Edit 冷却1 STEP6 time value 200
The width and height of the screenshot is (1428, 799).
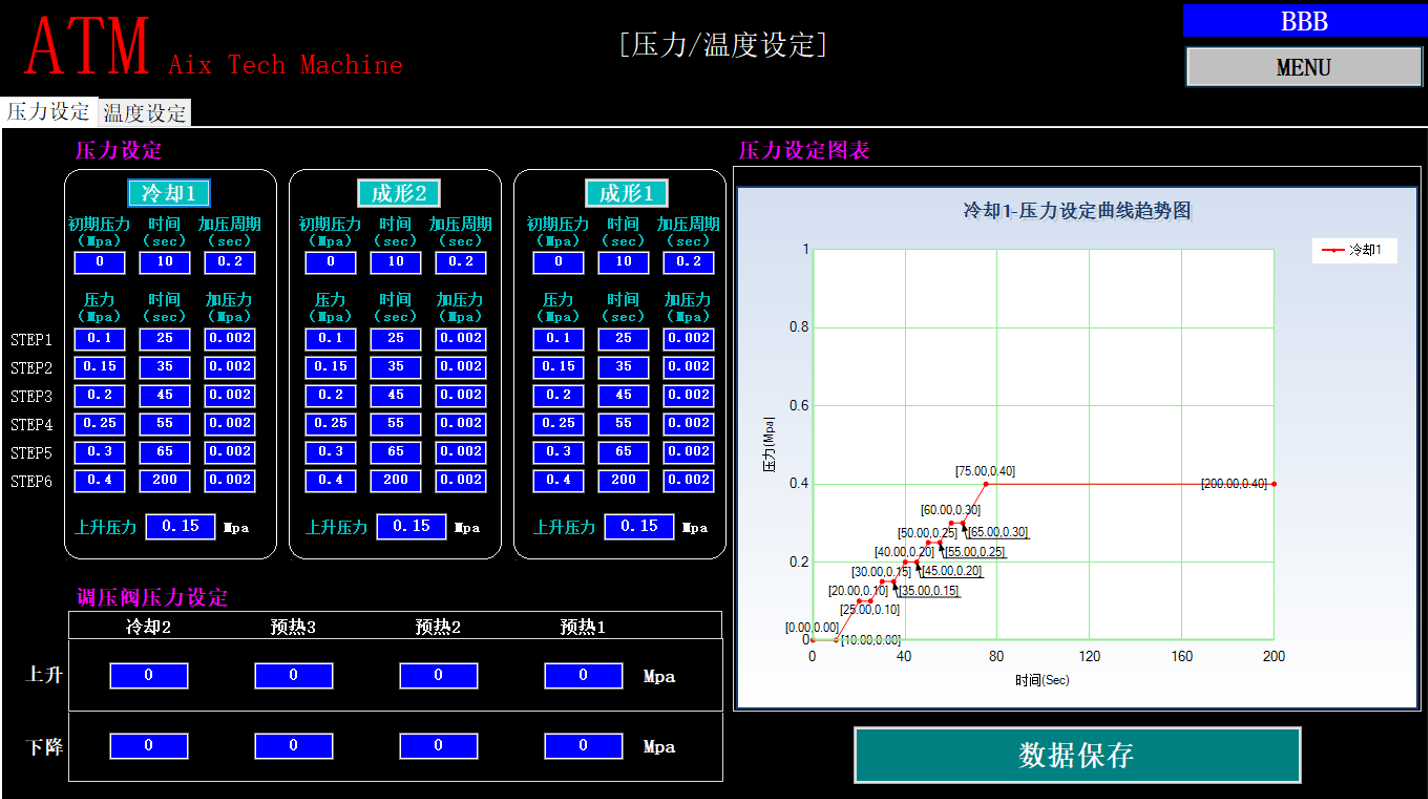click(x=164, y=480)
